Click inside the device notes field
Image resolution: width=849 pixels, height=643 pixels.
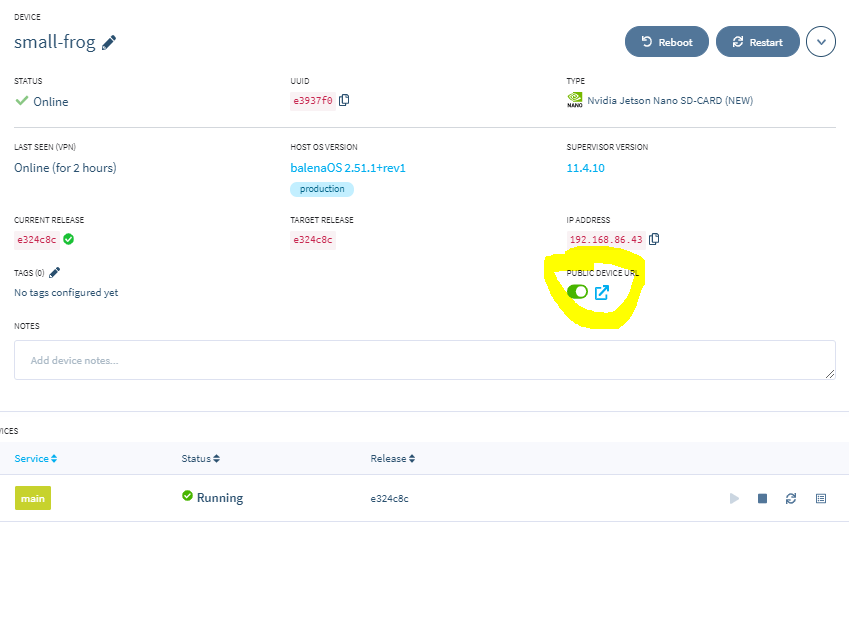click(424, 359)
